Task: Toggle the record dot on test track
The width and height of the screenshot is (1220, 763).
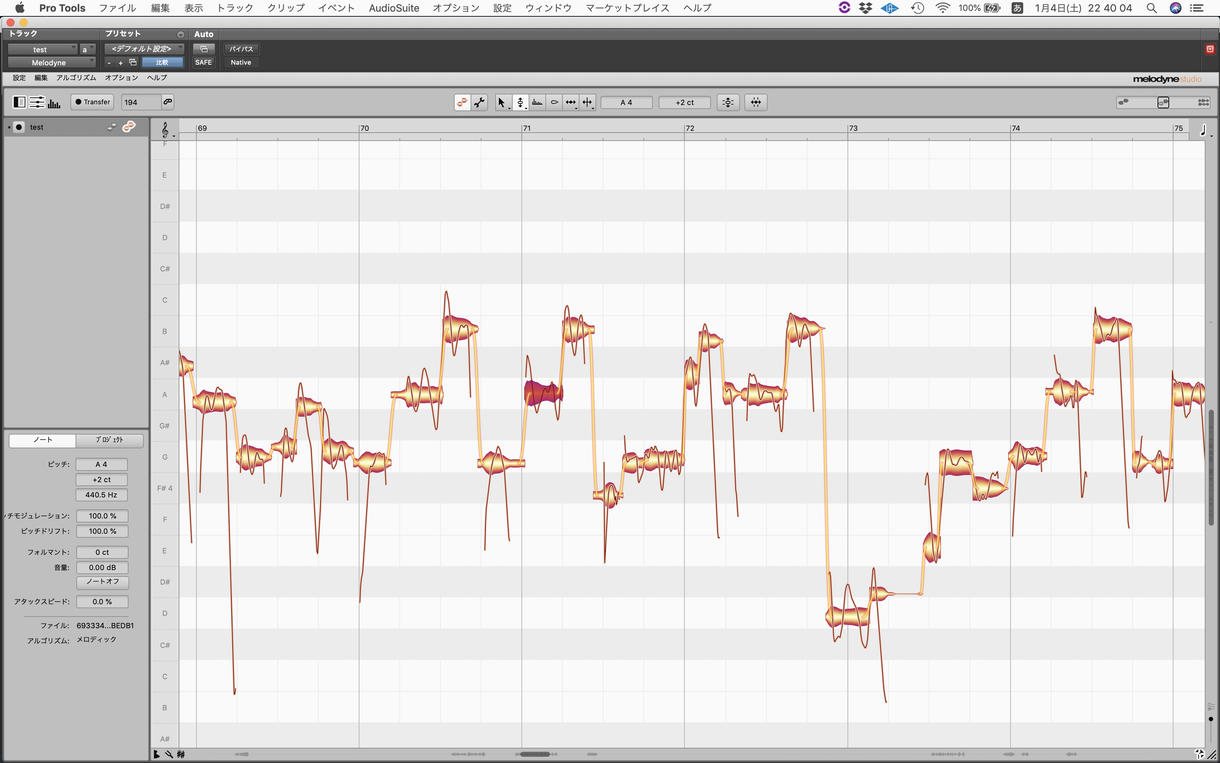Action: coord(18,127)
